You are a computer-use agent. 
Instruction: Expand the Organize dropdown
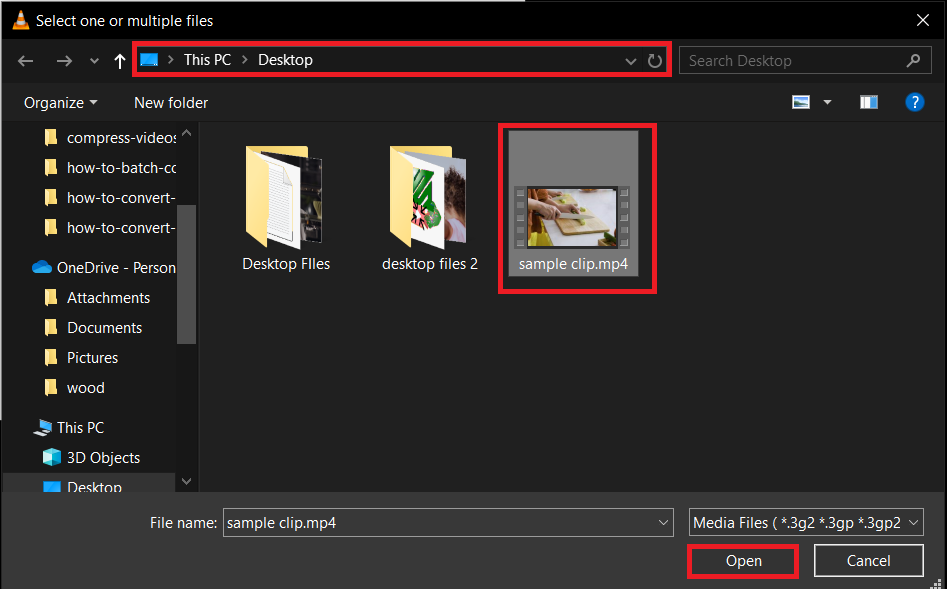click(x=60, y=102)
